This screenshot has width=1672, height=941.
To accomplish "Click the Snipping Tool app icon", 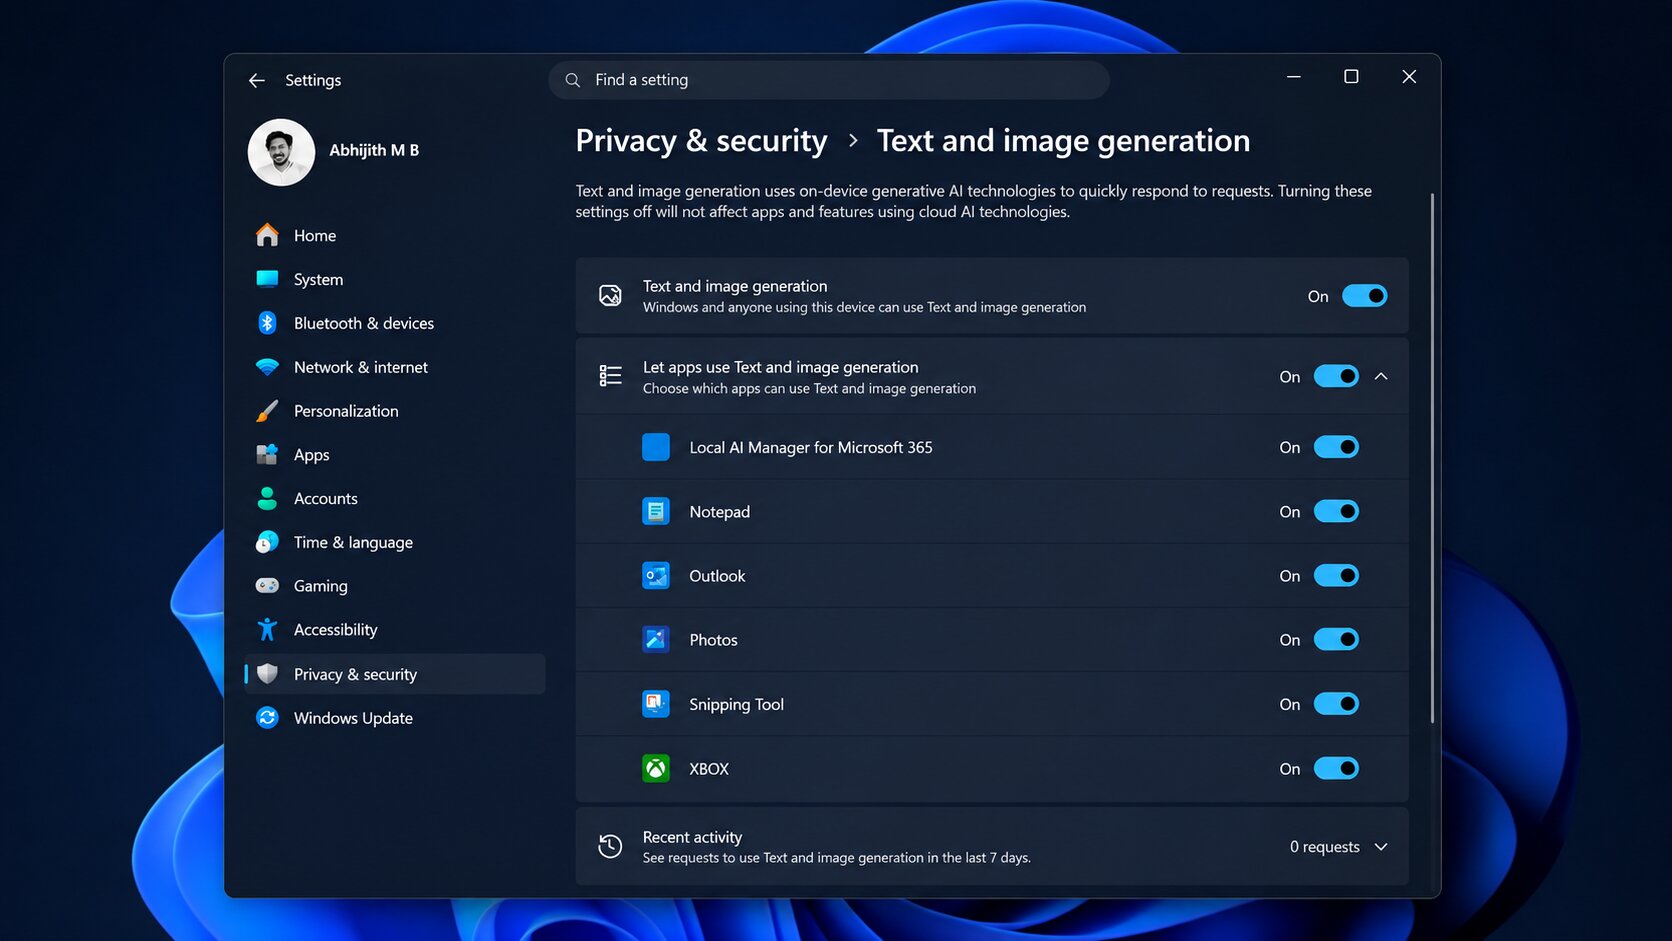I will [x=656, y=704].
